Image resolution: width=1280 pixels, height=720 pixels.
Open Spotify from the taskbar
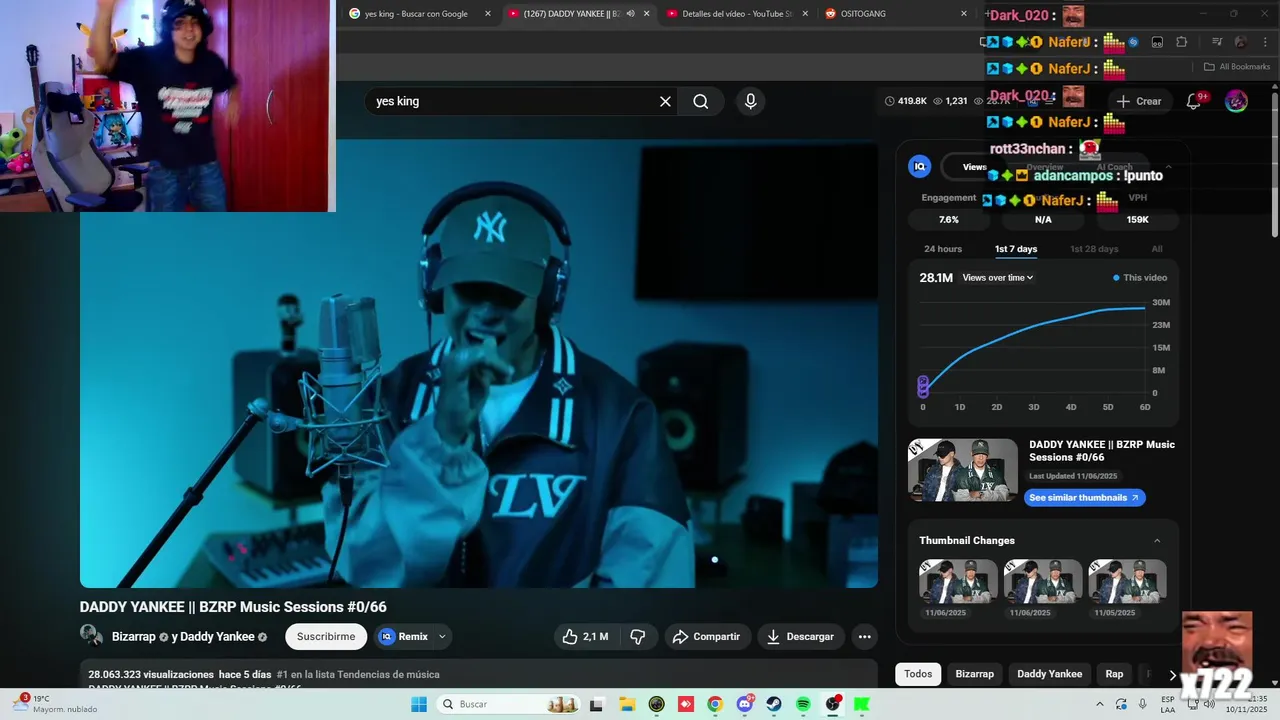point(803,704)
